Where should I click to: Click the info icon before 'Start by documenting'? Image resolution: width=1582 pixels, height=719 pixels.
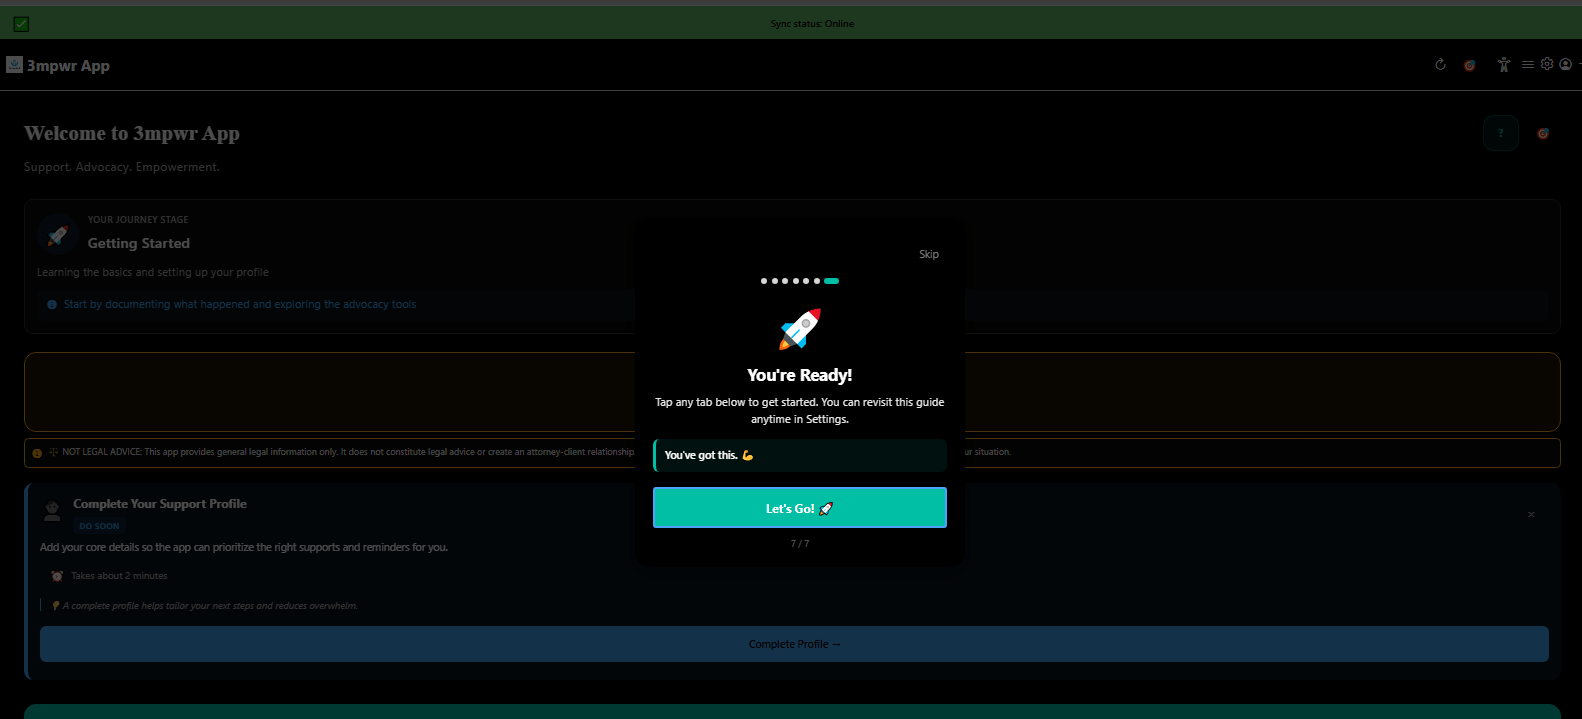click(52, 305)
